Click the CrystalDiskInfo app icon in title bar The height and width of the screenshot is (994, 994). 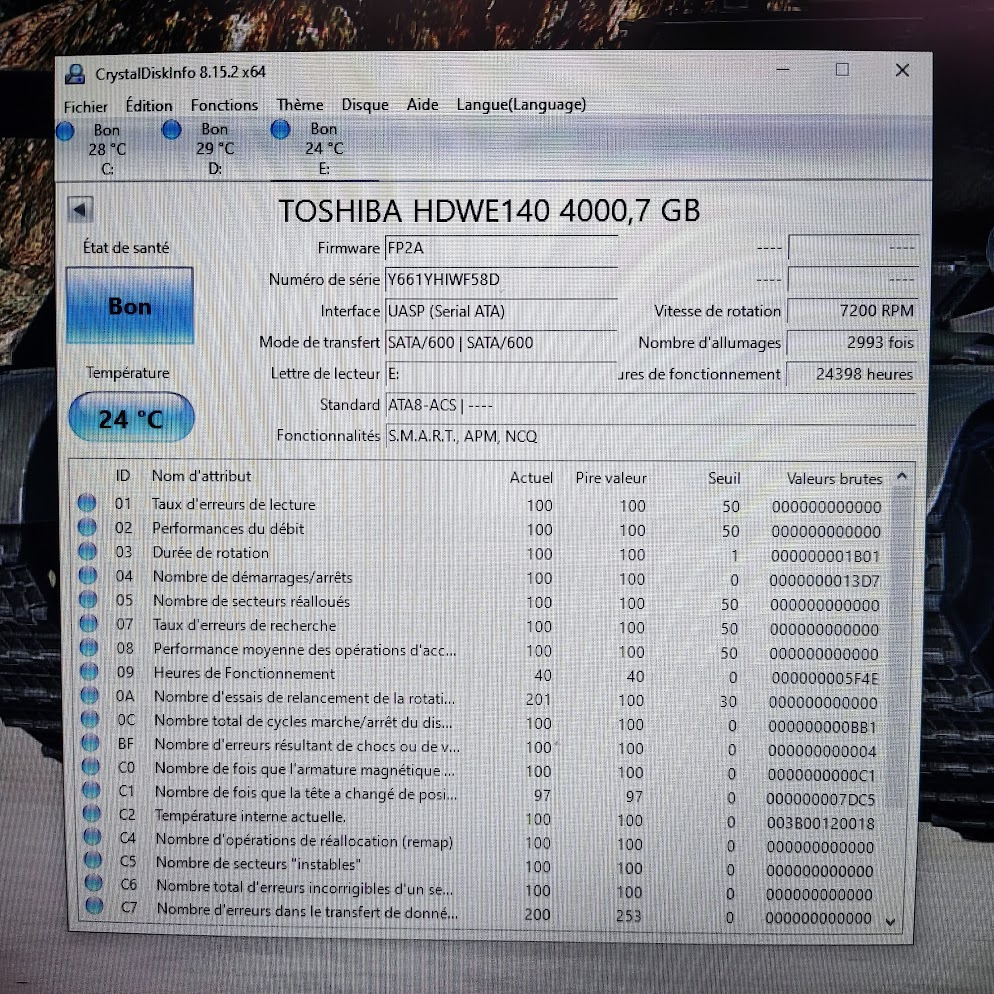[75, 74]
